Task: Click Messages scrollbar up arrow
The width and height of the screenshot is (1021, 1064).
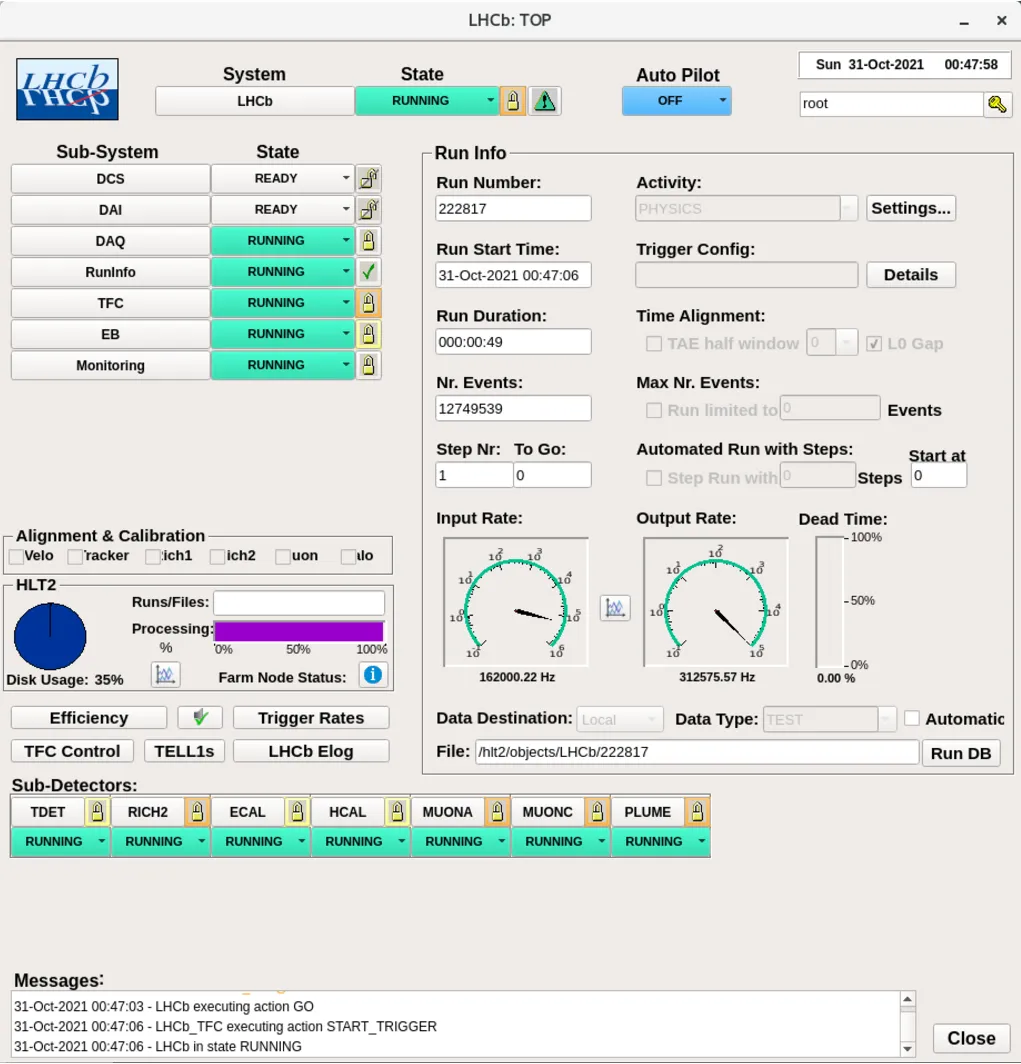Action: 908,999
